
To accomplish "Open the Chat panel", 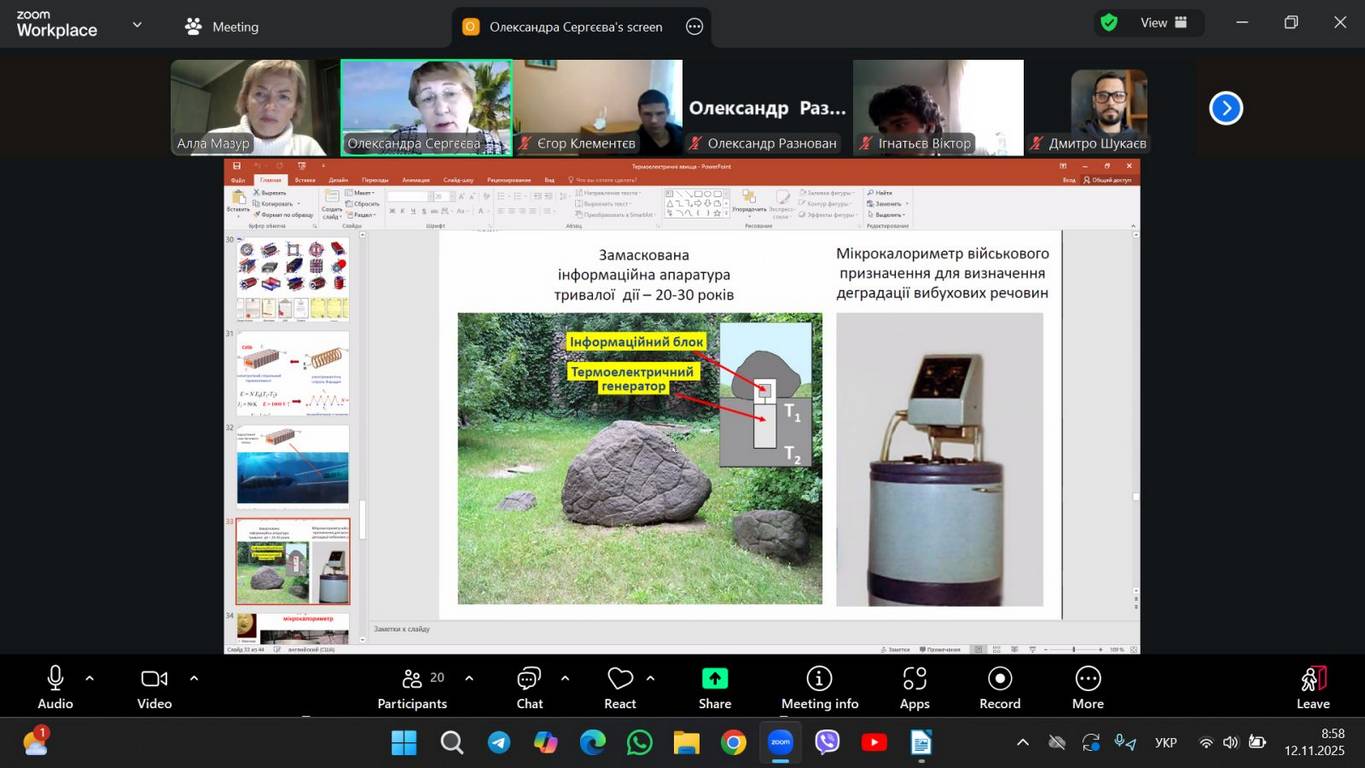I will [529, 687].
